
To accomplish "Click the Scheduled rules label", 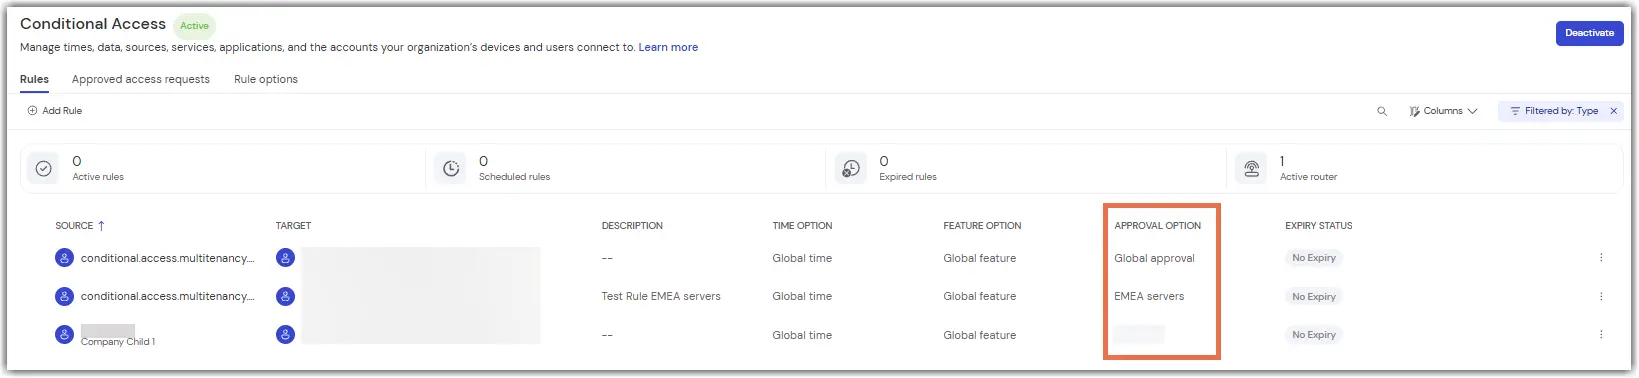I will tap(514, 177).
